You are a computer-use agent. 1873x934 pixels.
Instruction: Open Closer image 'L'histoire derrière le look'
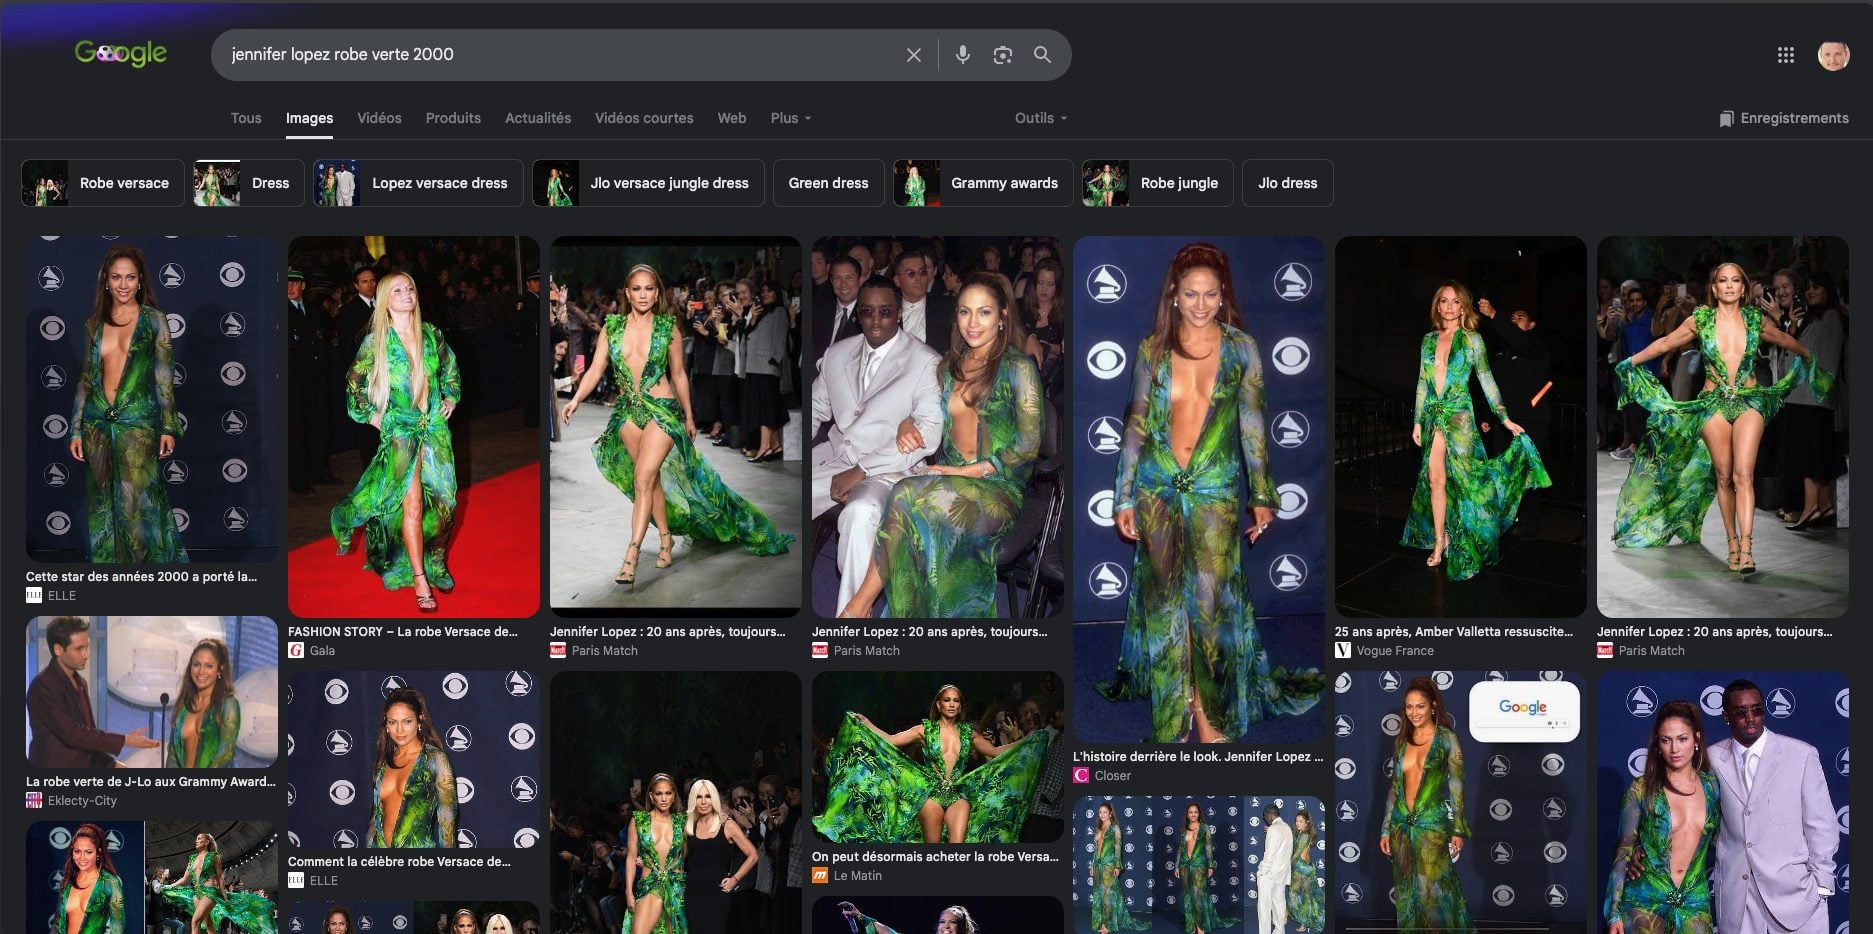click(1199, 489)
